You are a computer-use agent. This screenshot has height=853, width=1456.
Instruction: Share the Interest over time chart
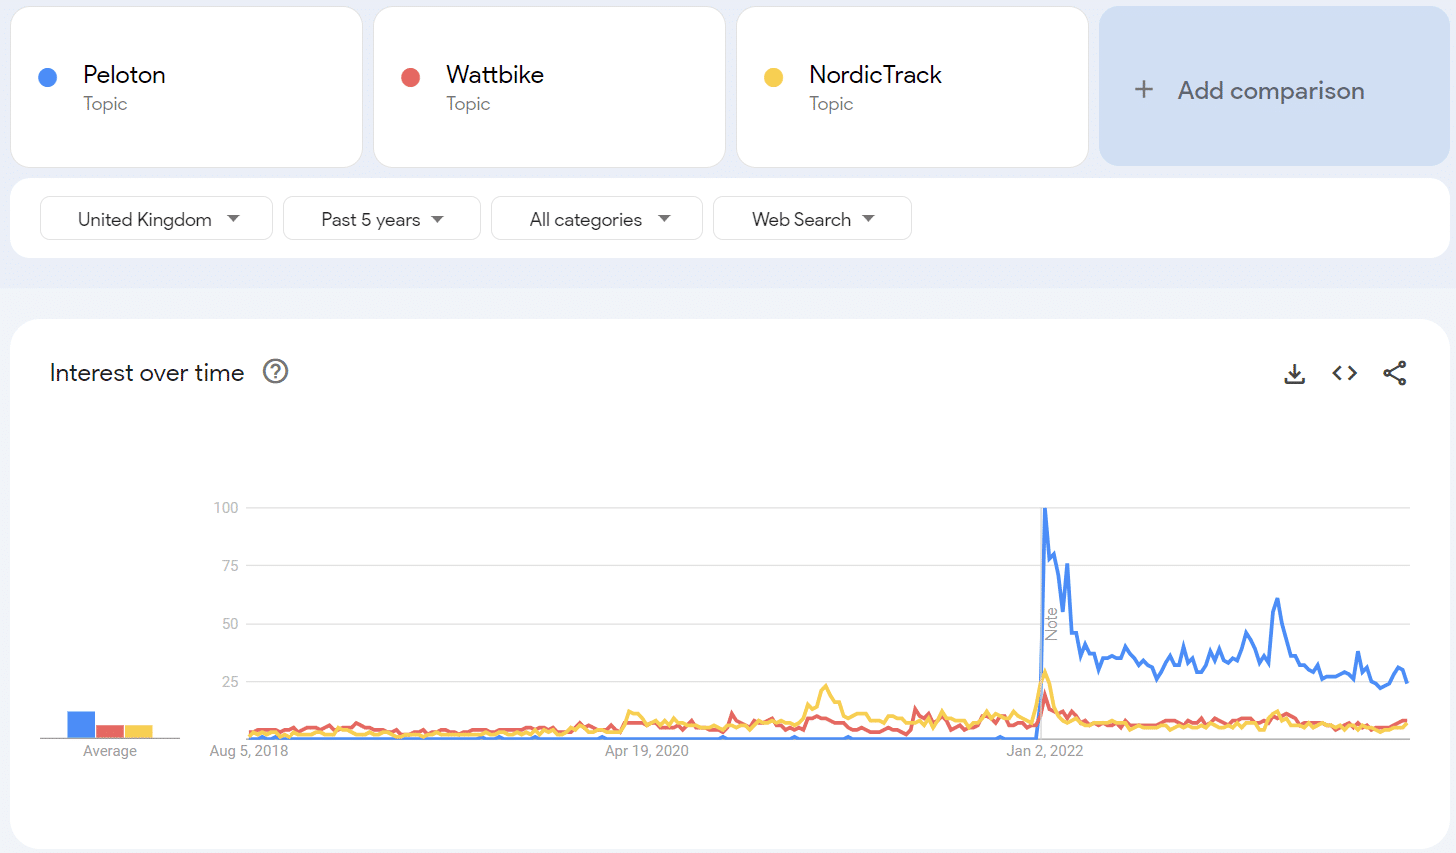[x=1395, y=373]
